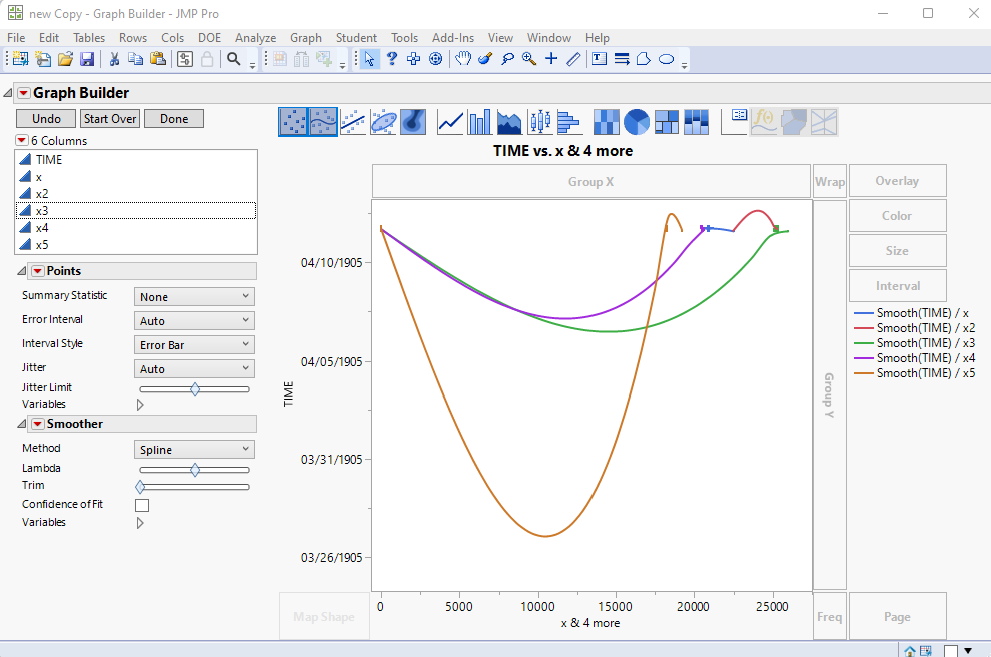Toggle the Confidence of Fit checkbox
The height and width of the screenshot is (657, 991).
coord(142,505)
